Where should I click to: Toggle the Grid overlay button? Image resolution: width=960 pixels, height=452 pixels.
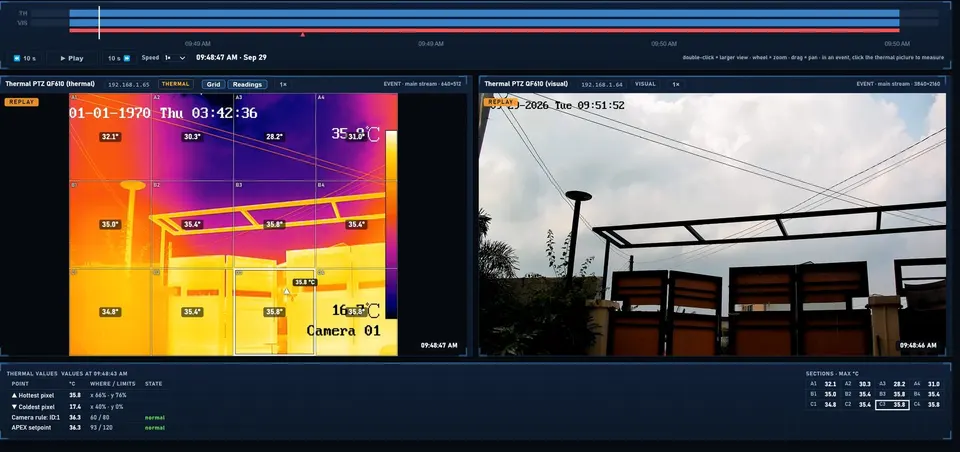click(x=213, y=85)
